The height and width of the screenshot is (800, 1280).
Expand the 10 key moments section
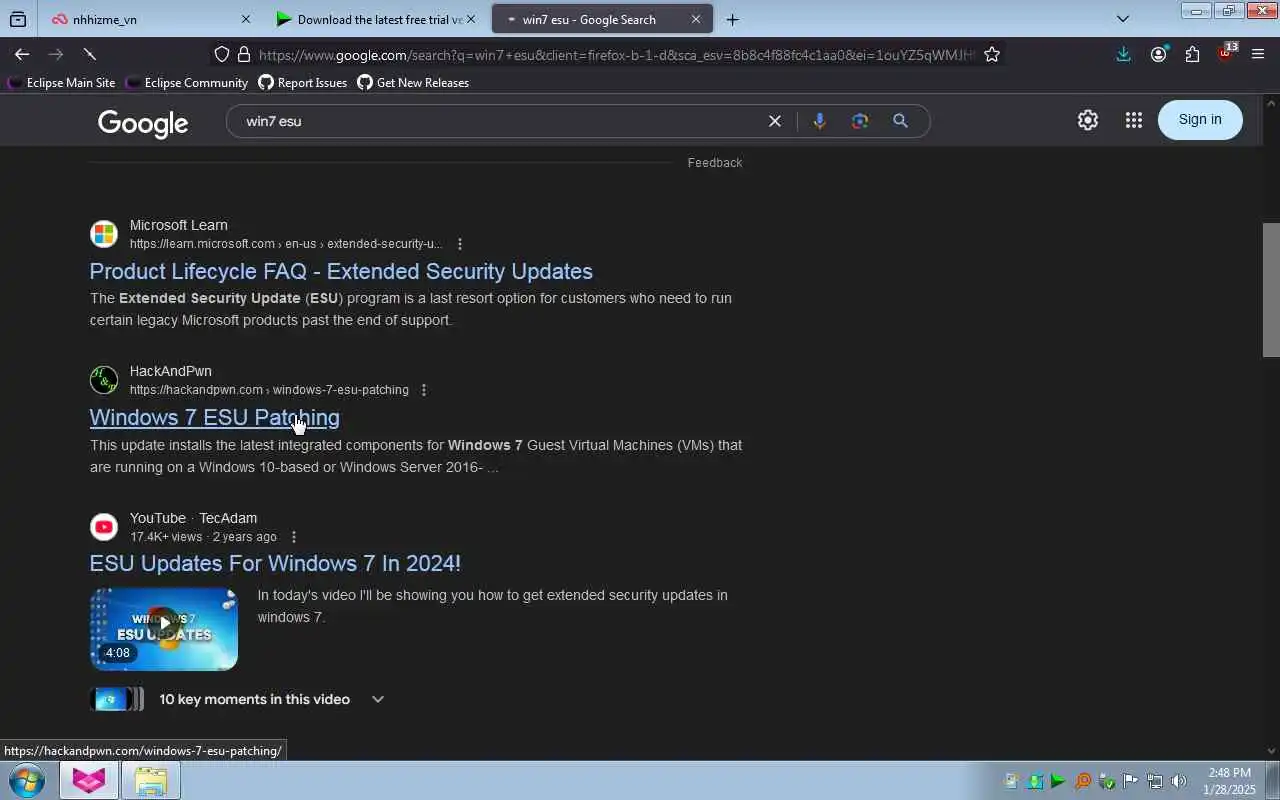(377, 699)
